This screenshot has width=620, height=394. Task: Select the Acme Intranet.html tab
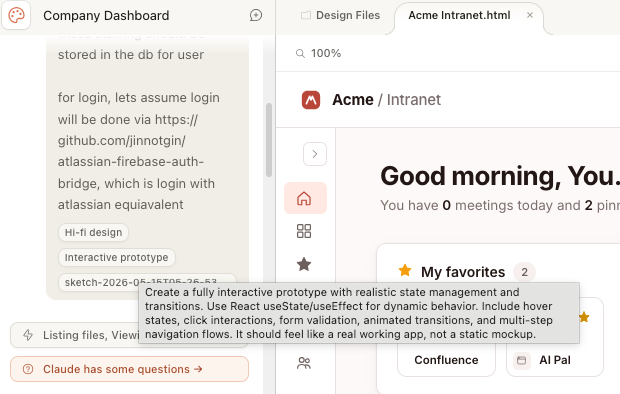pos(459,15)
